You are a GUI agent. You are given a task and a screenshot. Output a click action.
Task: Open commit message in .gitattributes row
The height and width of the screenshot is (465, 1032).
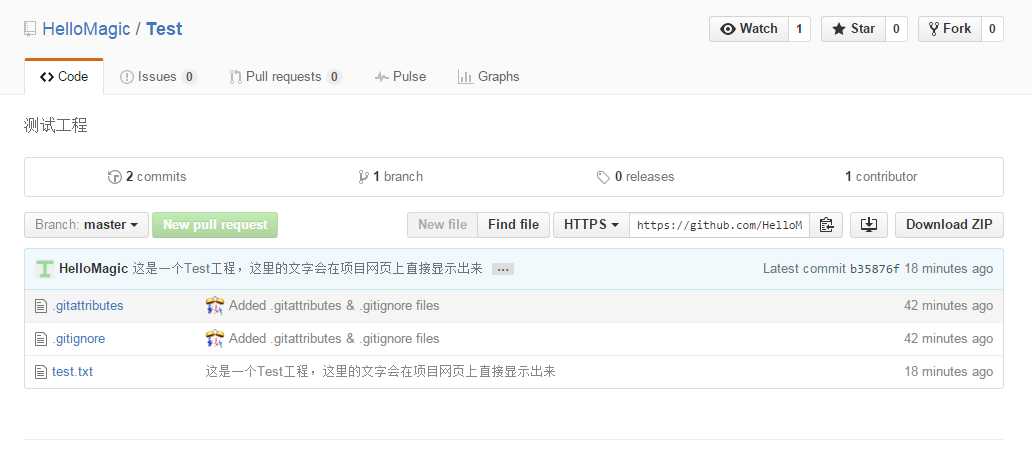pos(334,306)
